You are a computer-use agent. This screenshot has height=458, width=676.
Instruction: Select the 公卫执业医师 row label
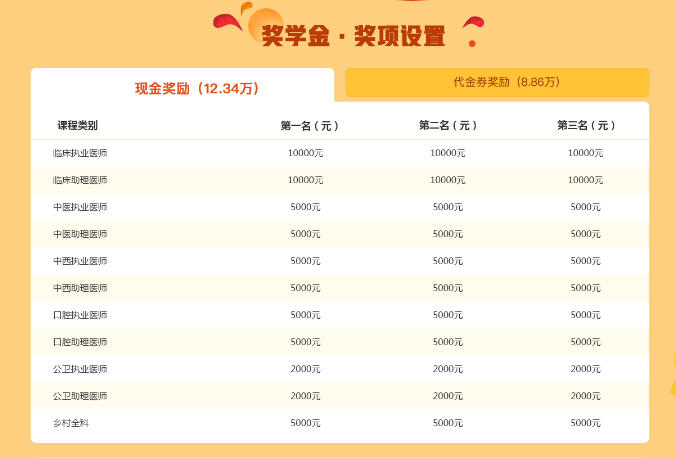80,369
